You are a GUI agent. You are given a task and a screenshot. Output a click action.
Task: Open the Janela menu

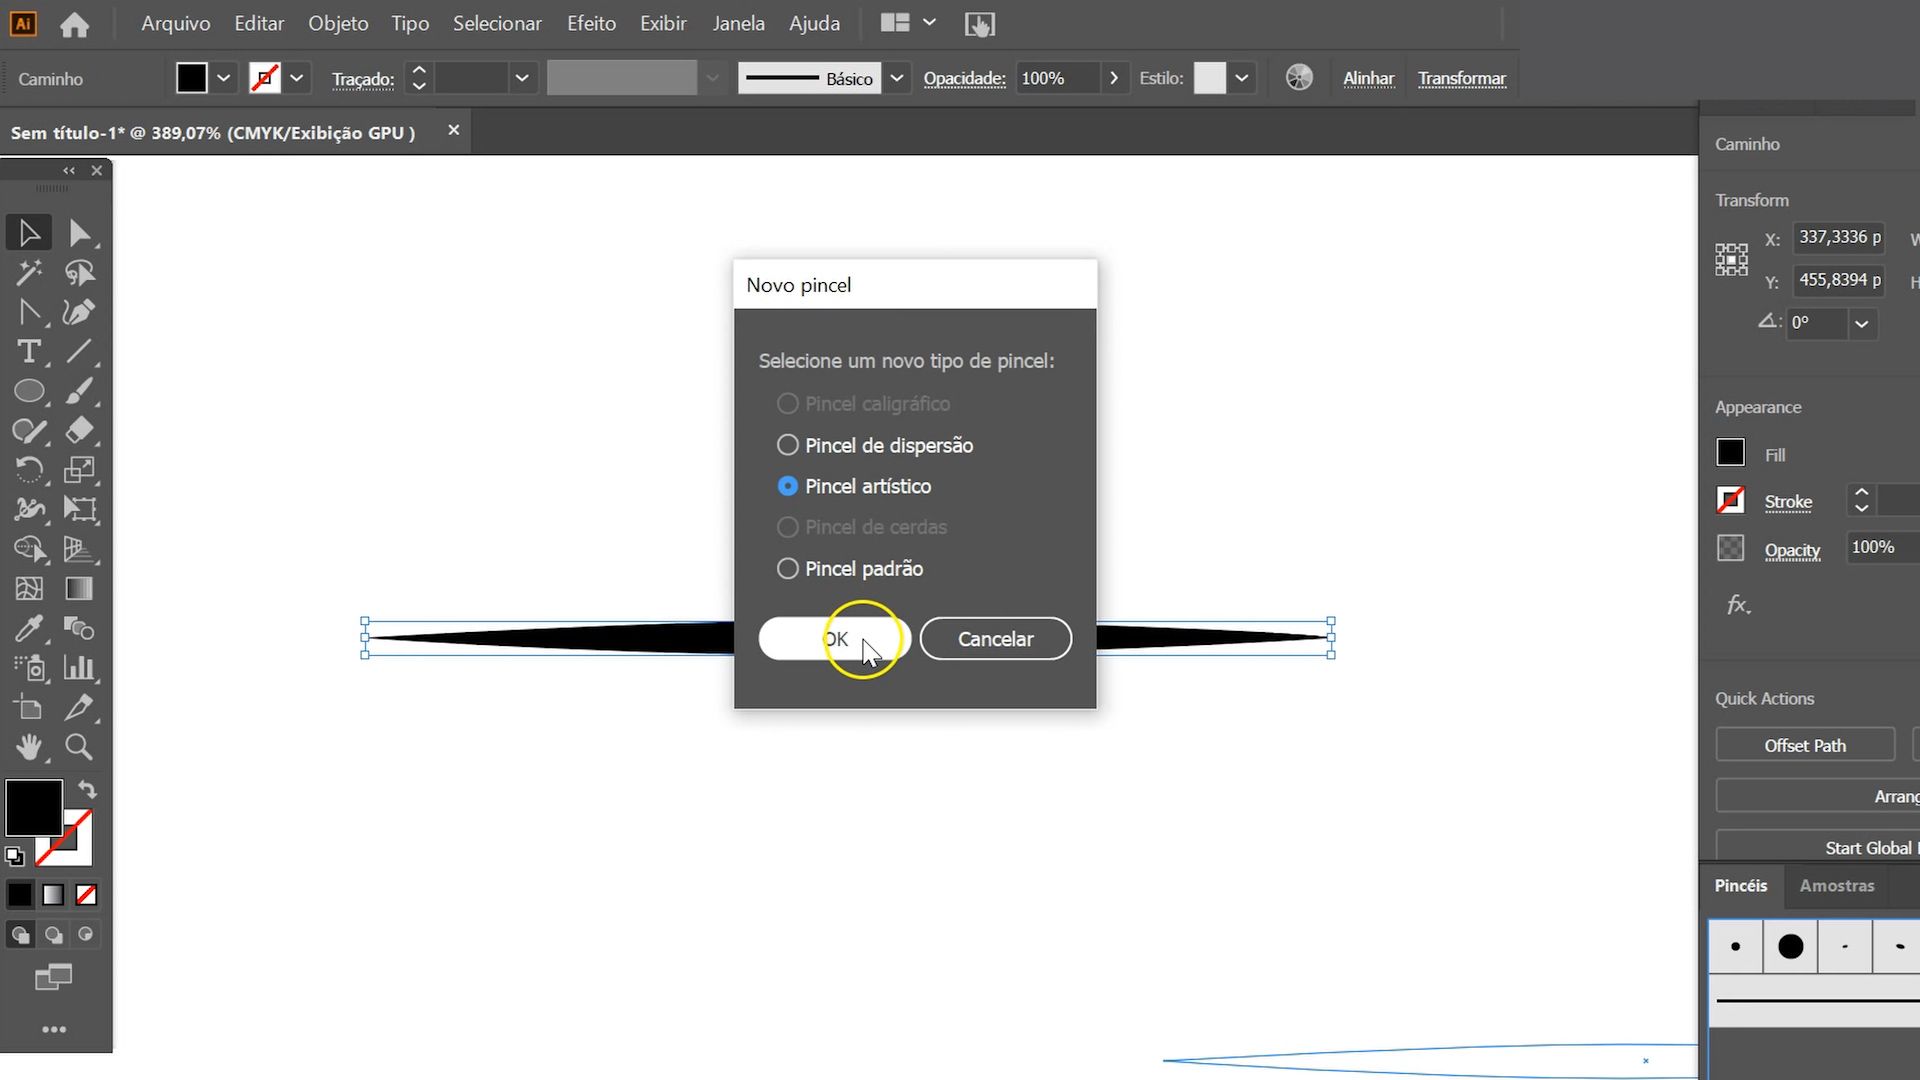[x=738, y=23]
